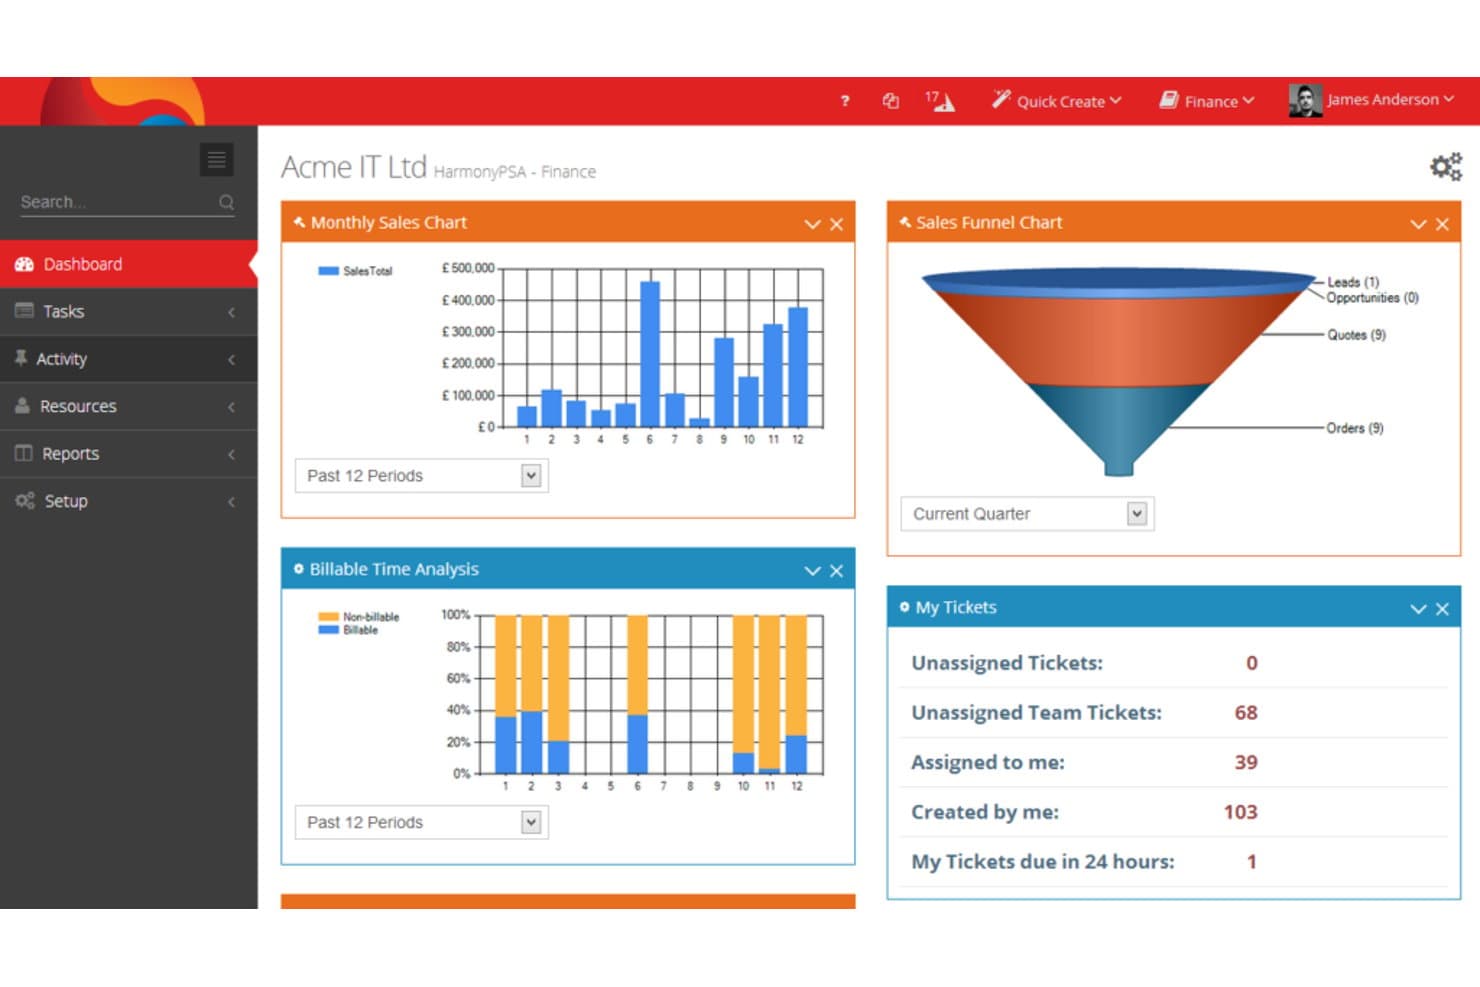This screenshot has height=987, width=1480.
Task: Open the Billable Time Past 12 Periods dropdown
Action: (x=421, y=823)
